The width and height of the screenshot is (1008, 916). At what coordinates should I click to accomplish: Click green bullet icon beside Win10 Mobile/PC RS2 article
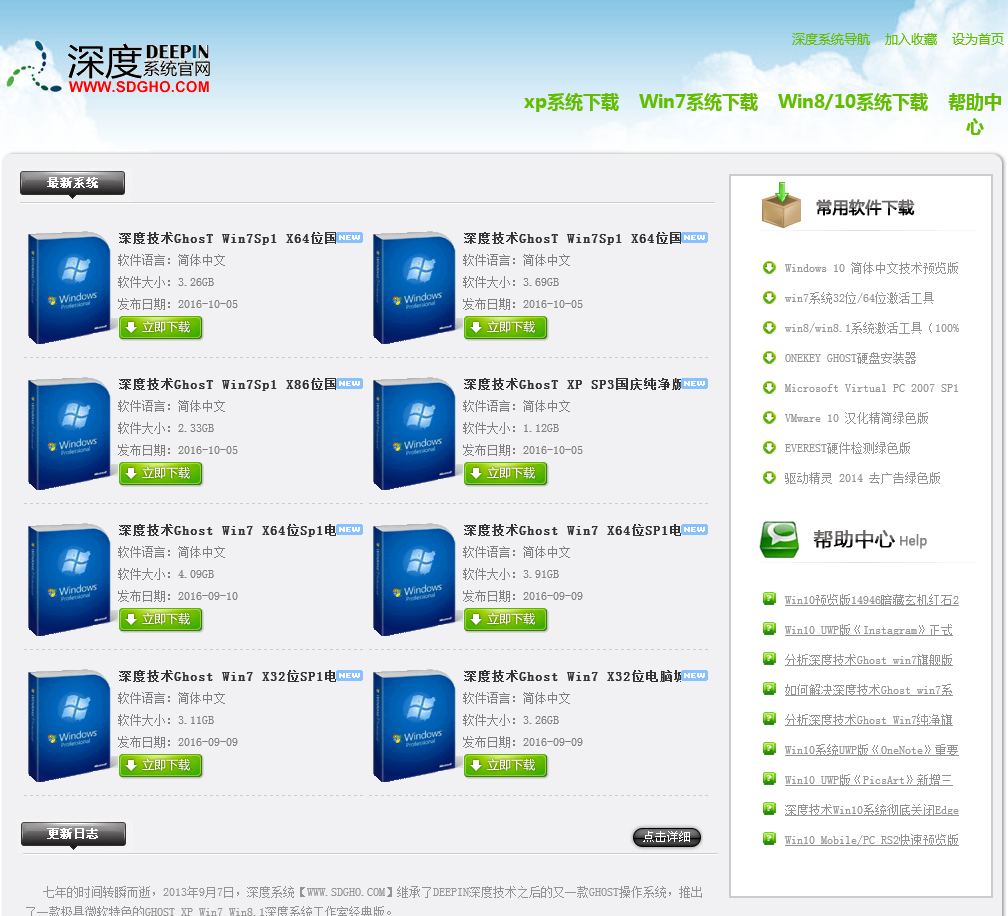769,838
